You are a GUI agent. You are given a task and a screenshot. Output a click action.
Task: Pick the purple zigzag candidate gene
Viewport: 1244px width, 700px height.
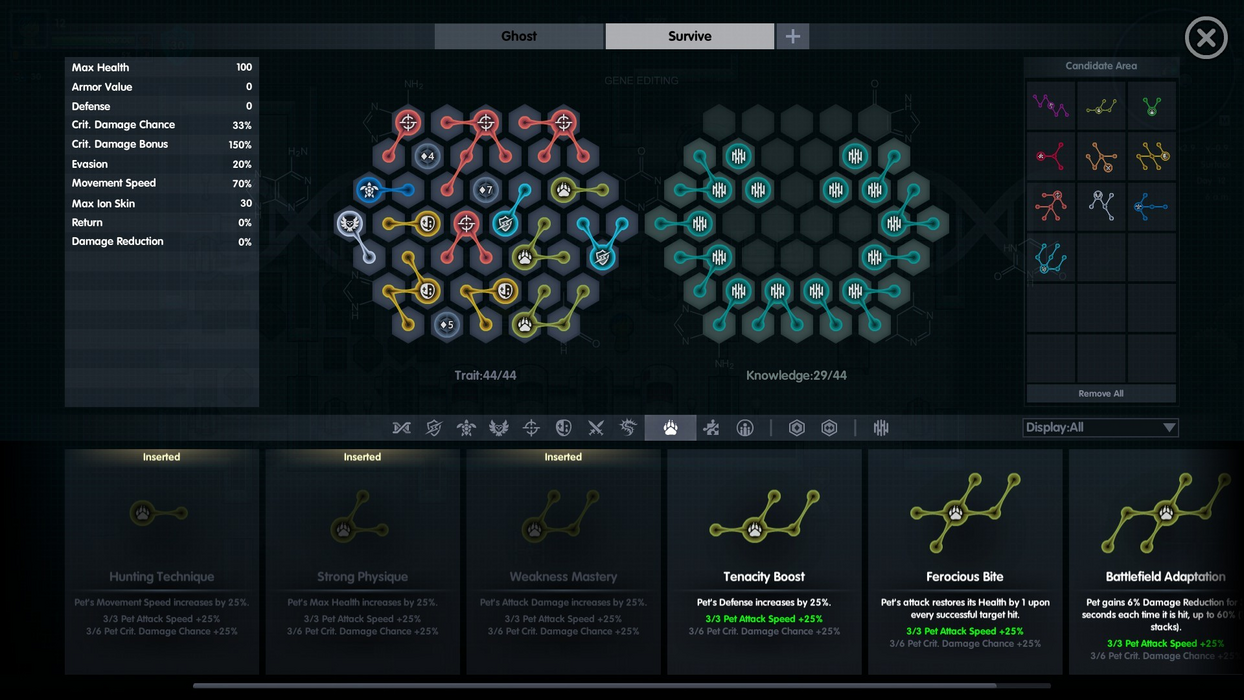pos(1050,105)
